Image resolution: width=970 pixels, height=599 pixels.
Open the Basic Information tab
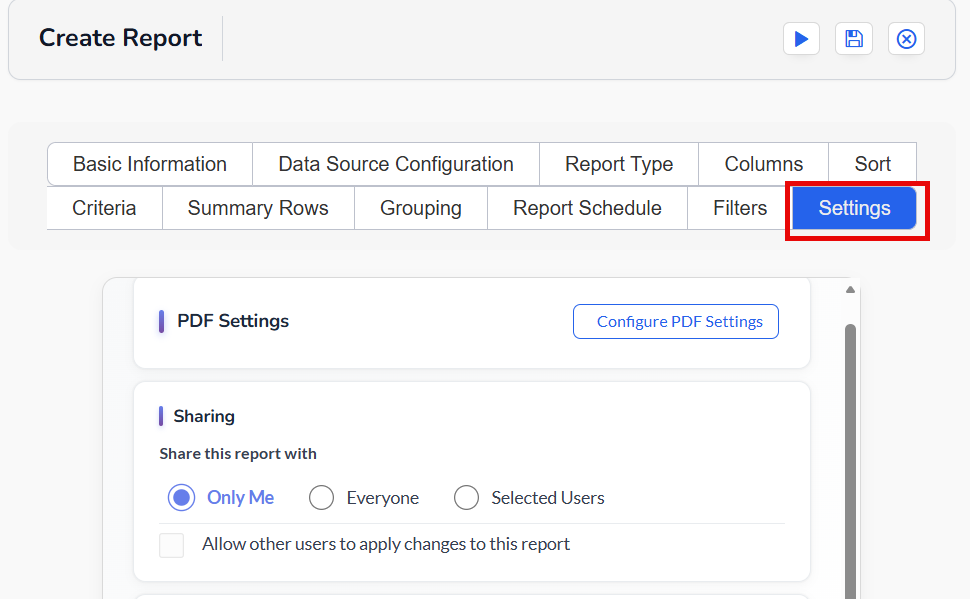point(150,164)
